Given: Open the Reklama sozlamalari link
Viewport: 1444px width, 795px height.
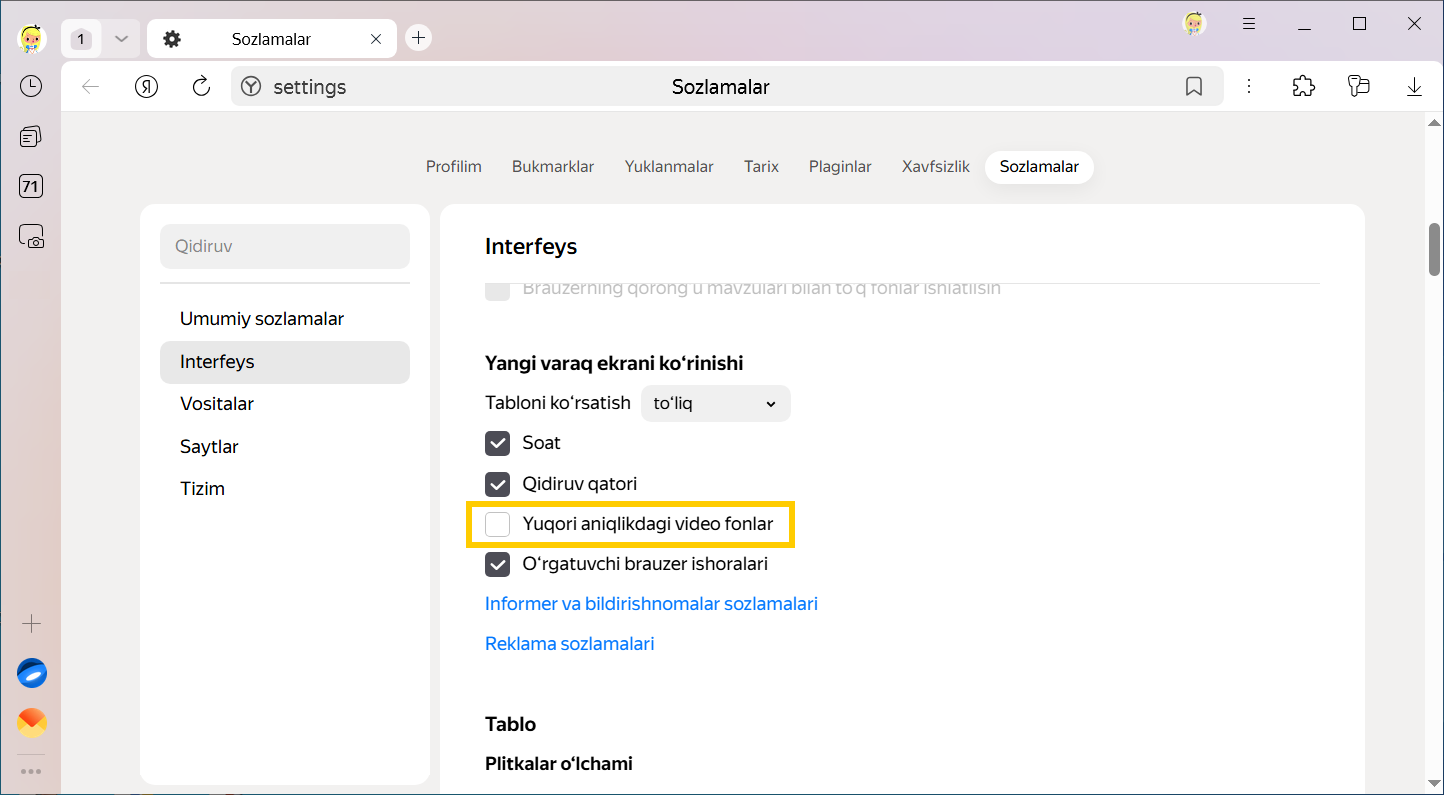Looking at the screenshot, I should (x=569, y=644).
